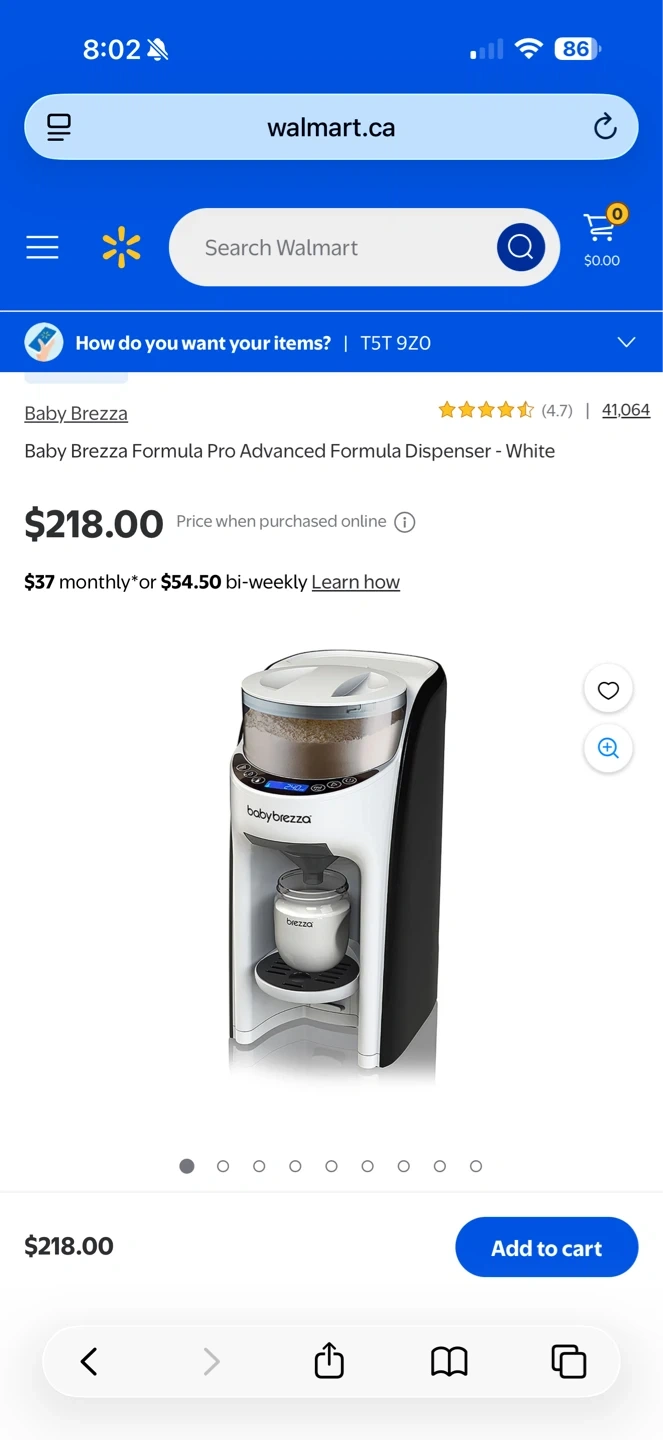
Task: Open price info circle icon
Action: (x=405, y=522)
